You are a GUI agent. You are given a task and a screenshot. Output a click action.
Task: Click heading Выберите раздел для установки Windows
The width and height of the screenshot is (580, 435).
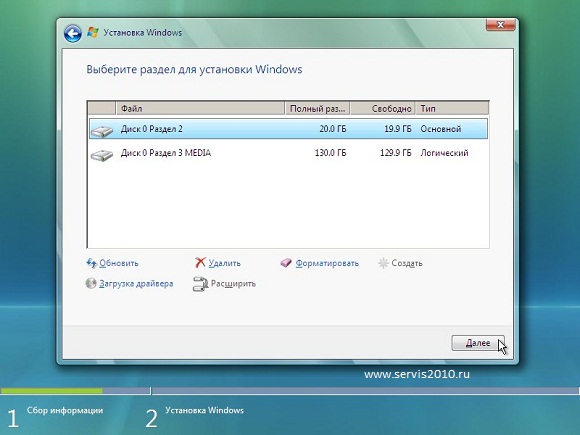194,70
